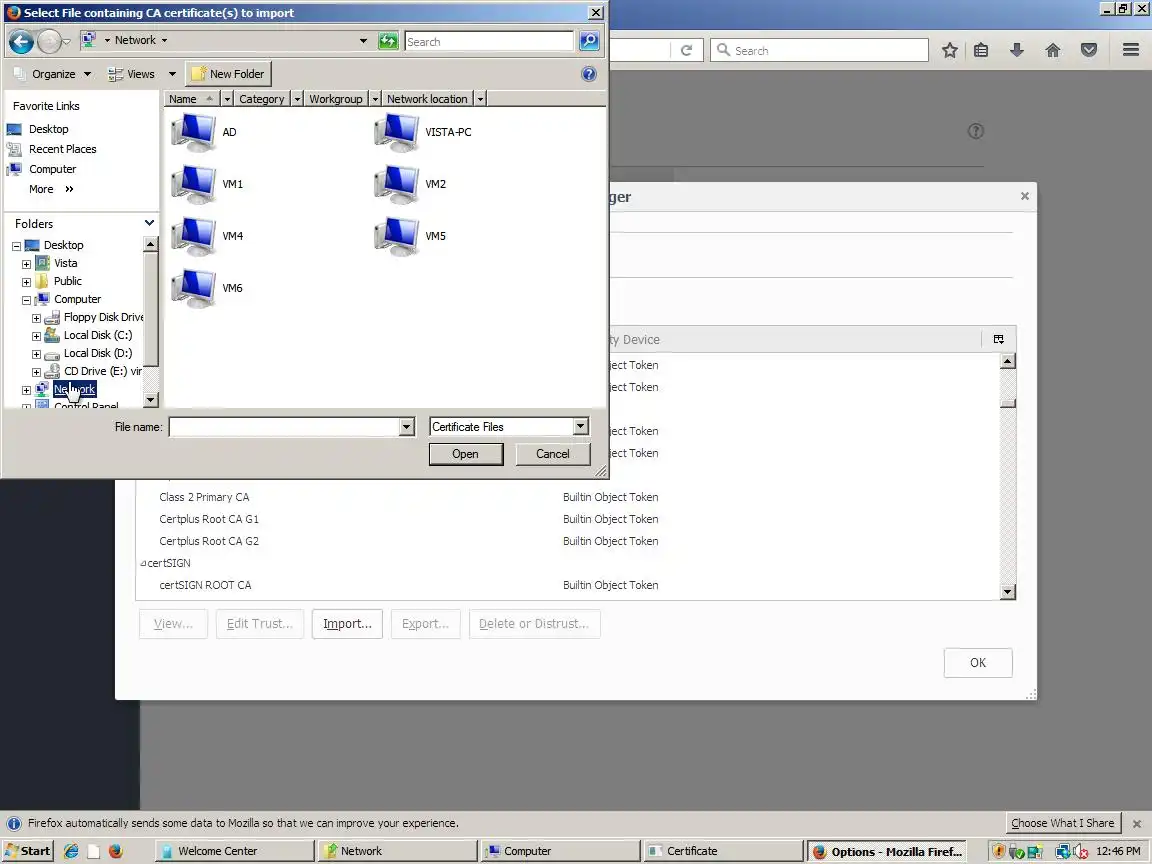Image resolution: width=1152 pixels, height=864 pixels.
Task: Click the search magnifier button in file dialog
Action: 589,41
